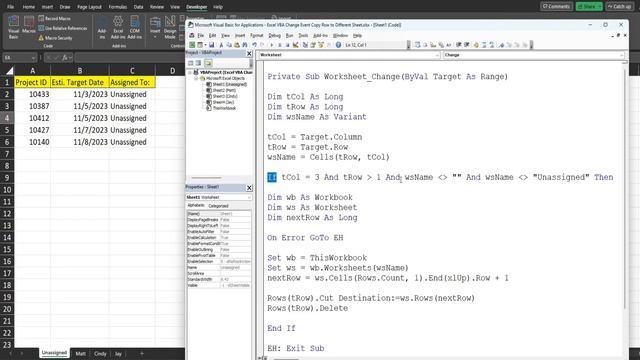Click Toggle Folders icon in Project pane
Viewport: 640px width, 360px height.
(208, 63)
